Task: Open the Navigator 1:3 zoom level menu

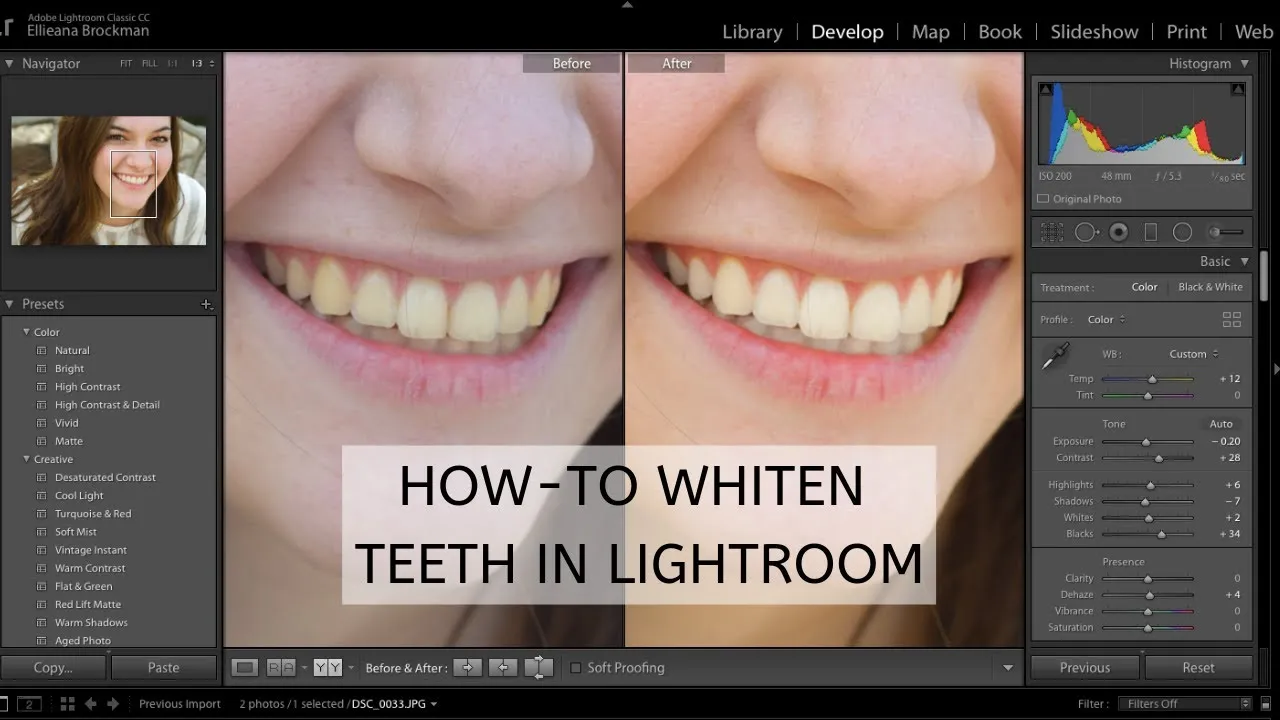Action: point(202,64)
